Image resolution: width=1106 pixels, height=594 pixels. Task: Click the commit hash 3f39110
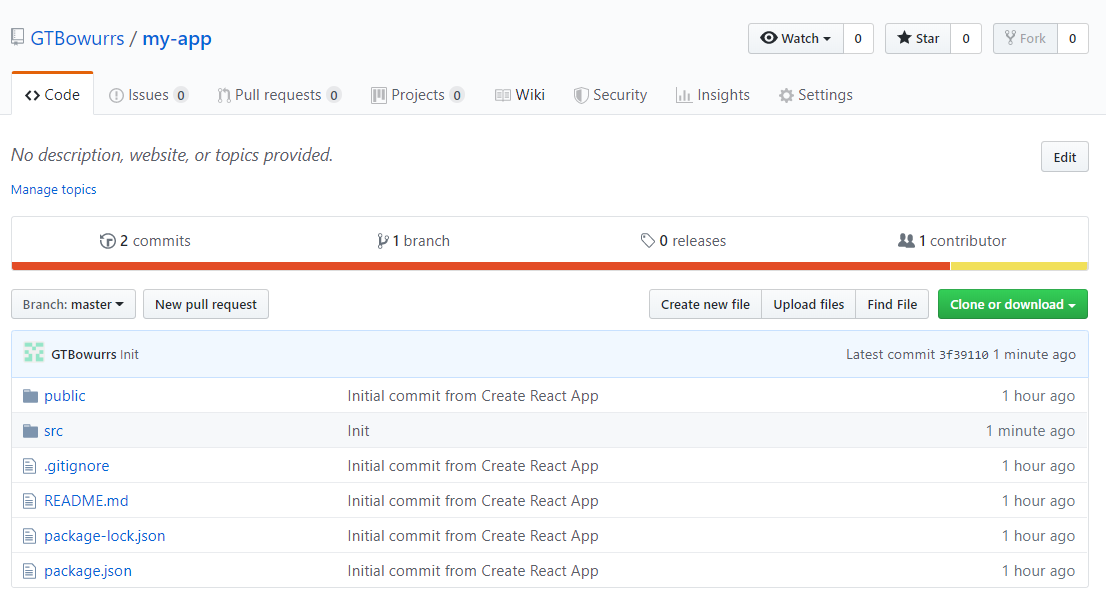coord(964,355)
